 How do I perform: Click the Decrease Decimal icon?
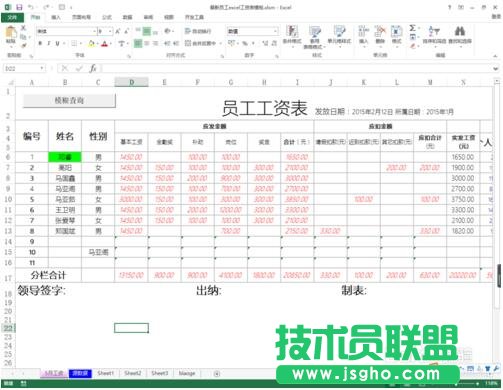pos(274,43)
